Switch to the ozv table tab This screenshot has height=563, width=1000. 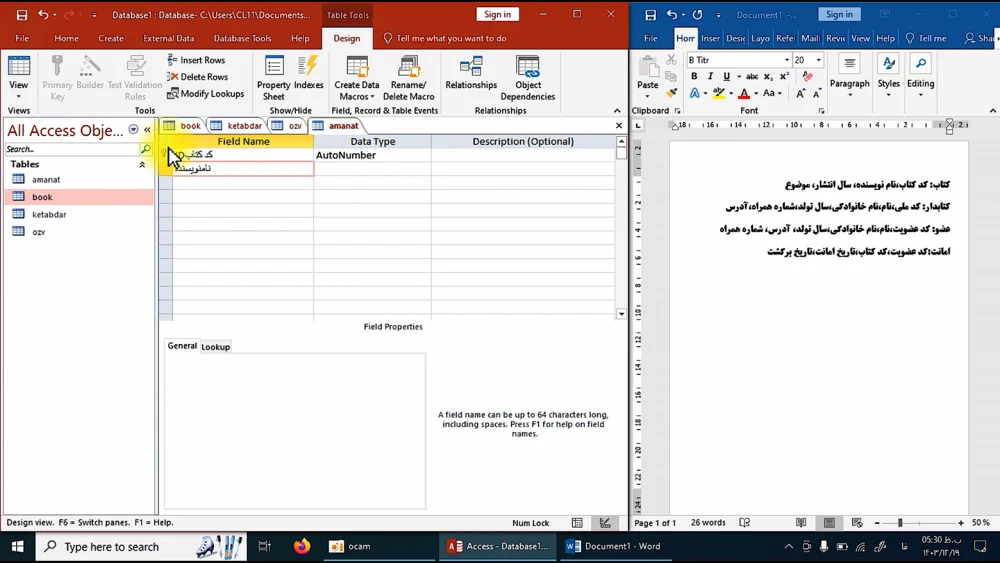pos(288,126)
